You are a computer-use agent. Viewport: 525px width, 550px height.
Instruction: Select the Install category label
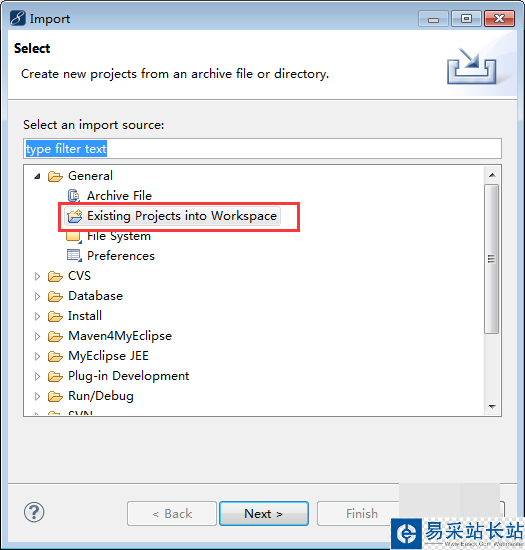[85, 316]
